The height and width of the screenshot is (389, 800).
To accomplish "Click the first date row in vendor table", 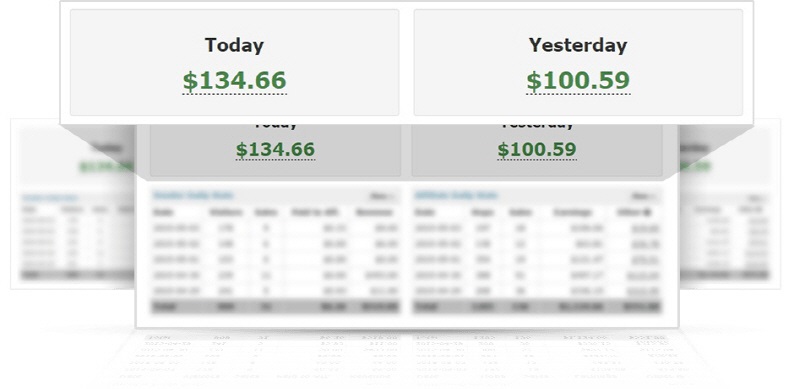I will 276,228.
